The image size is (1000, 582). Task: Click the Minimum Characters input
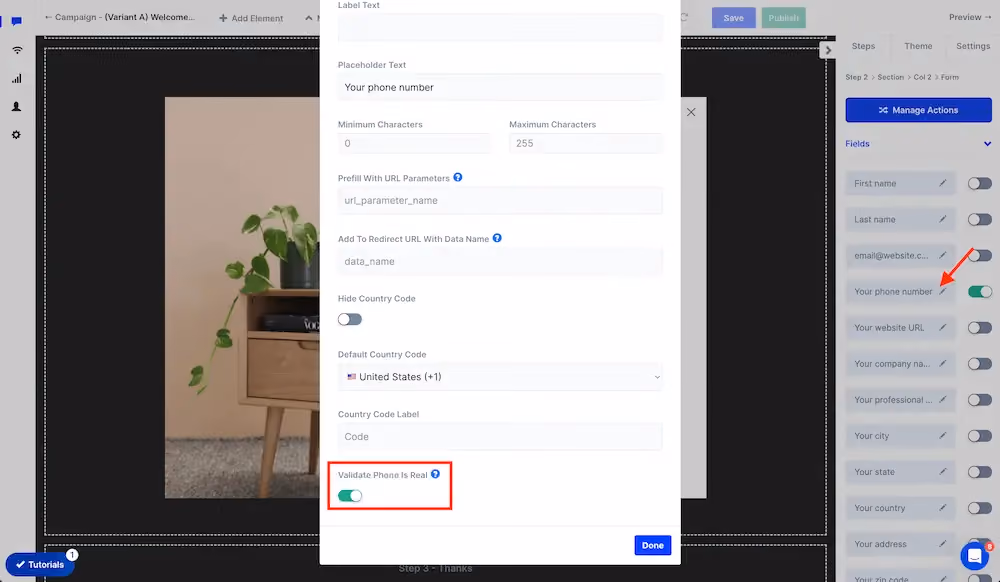(x=414, y=143)
